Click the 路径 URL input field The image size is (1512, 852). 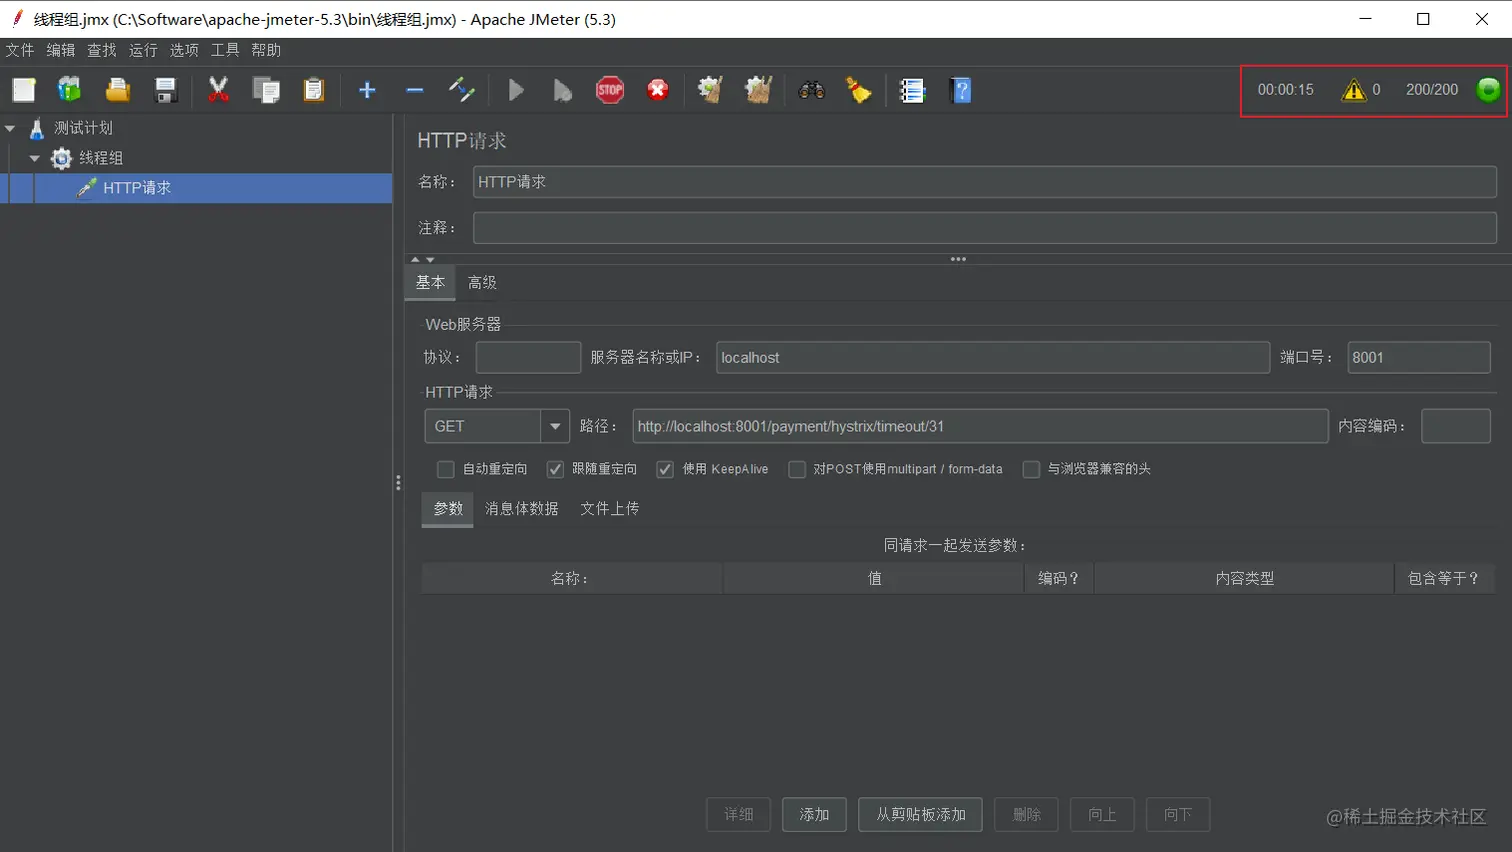[x=980, y=426]
